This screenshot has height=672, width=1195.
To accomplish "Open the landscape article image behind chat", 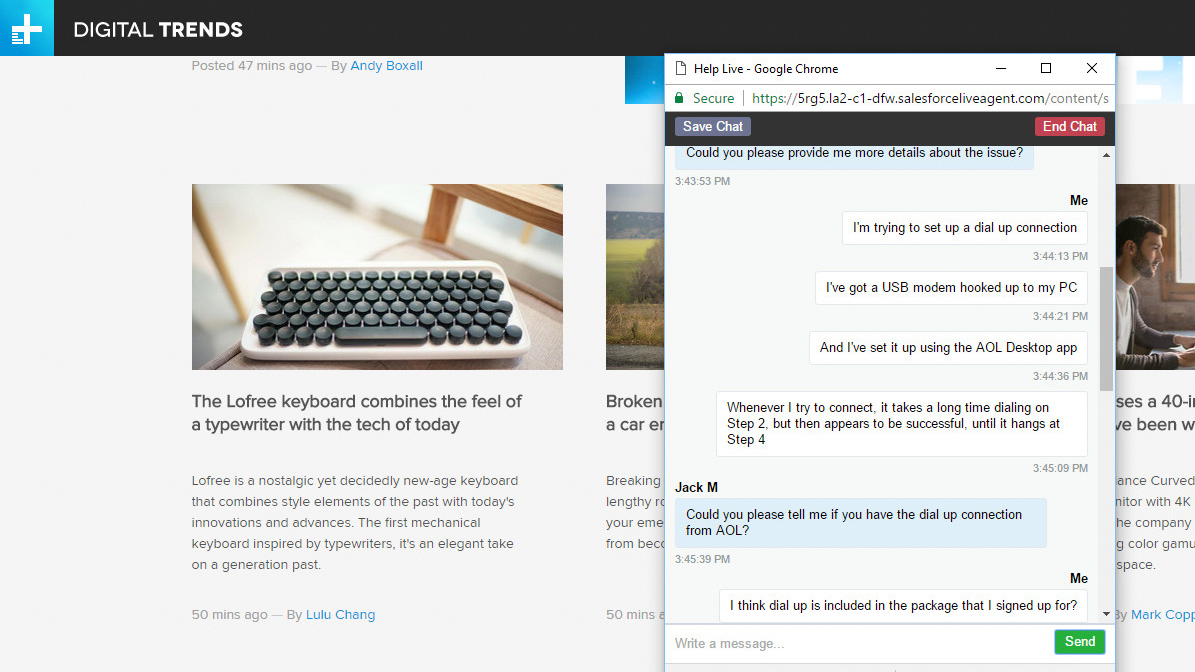I will (x=635, y=277).
